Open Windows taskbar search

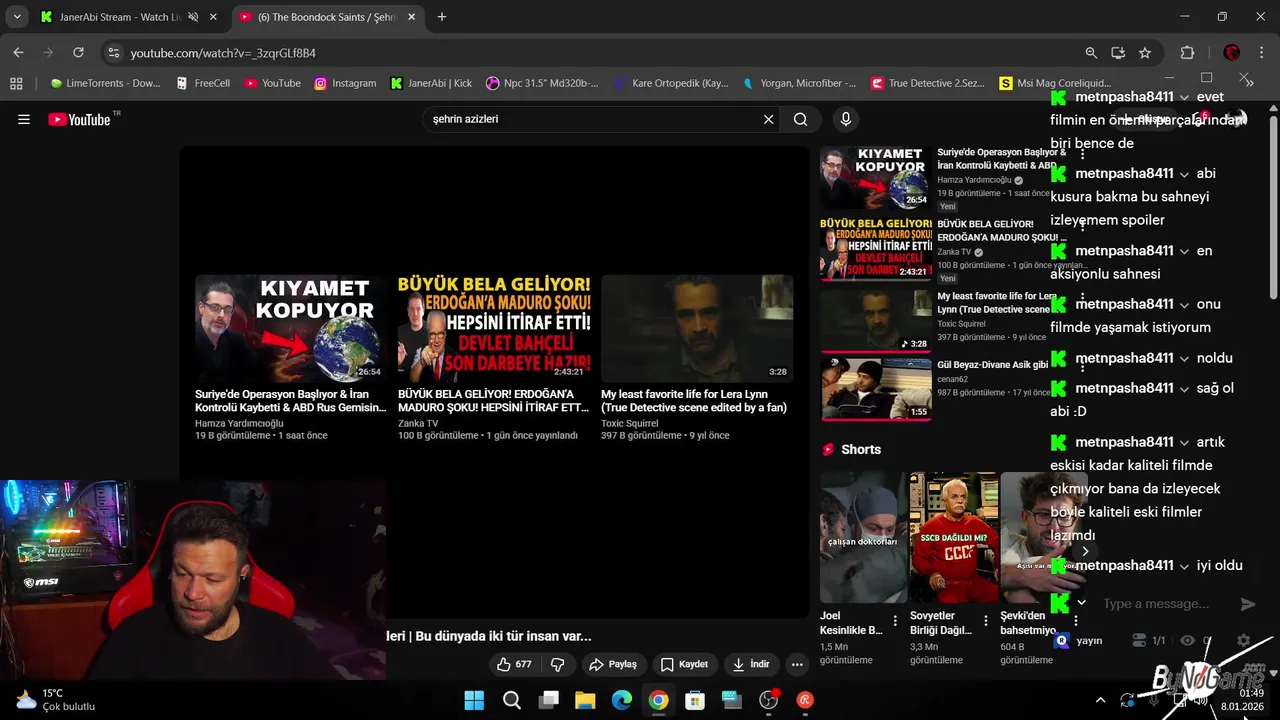pyautogui.click(x=511, y=700)
